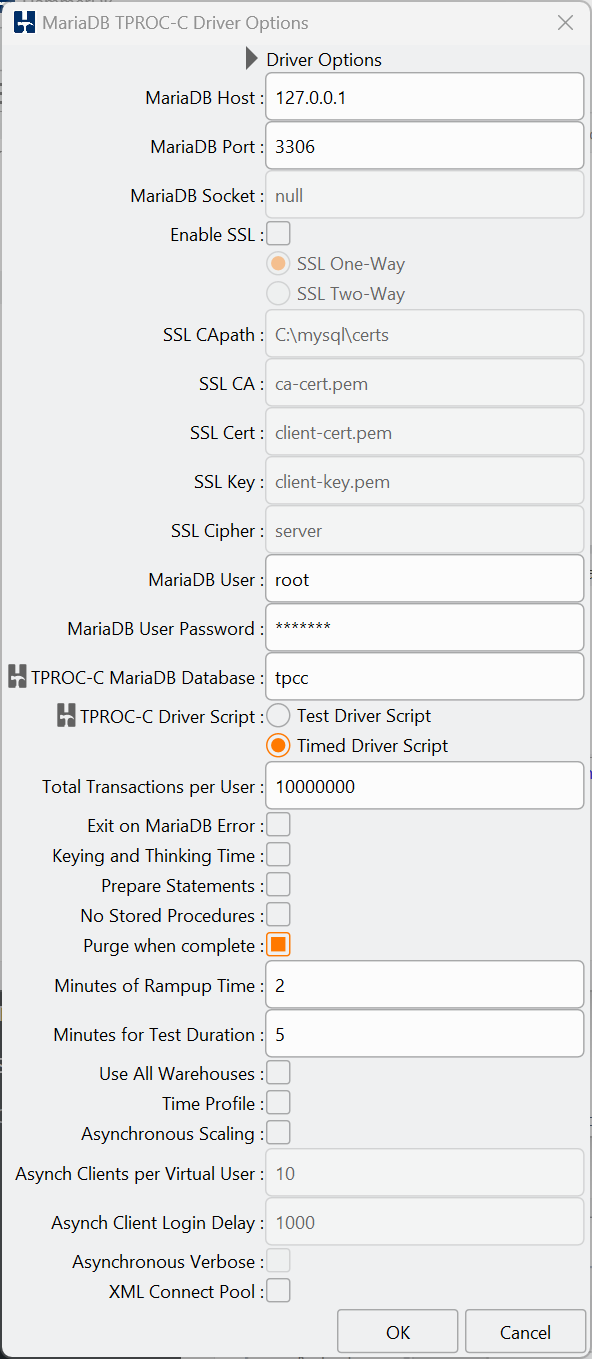Check the XML Connect Pool box
The width and height of the screenshot is (592, 1359).
pyautogui.click(x=278, y=1291)
